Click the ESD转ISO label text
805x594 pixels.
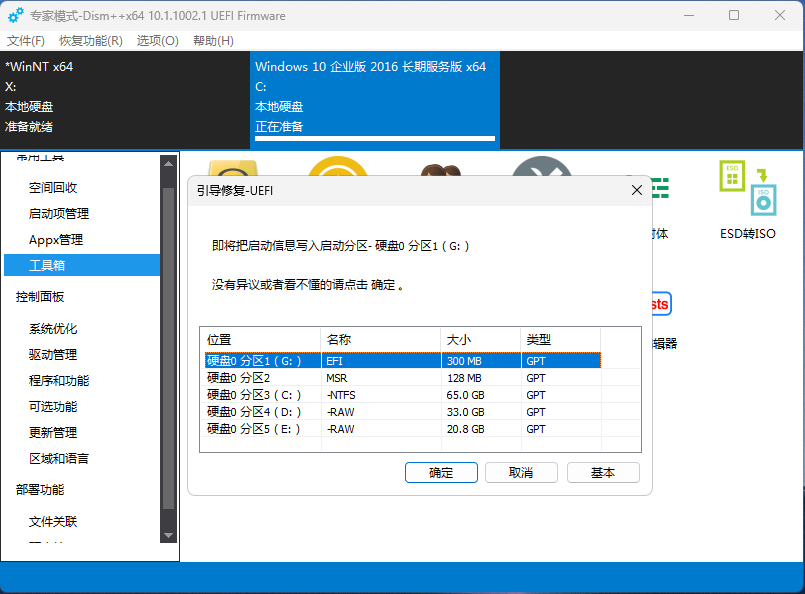(x=748, y=234)
